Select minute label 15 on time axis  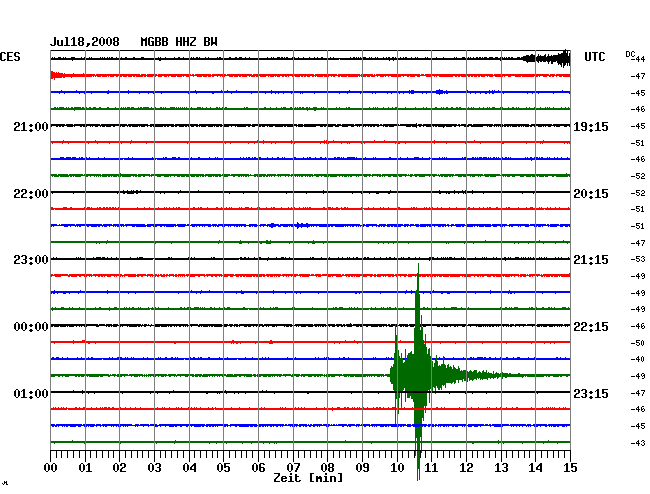pos(570,467)
